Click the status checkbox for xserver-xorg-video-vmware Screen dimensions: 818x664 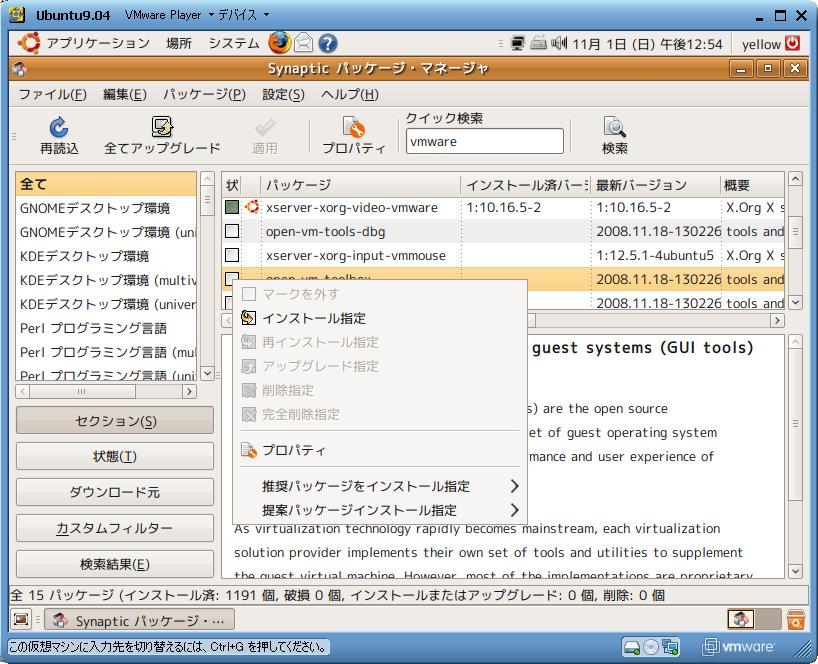pyautogui.click(x=232, y=207)
